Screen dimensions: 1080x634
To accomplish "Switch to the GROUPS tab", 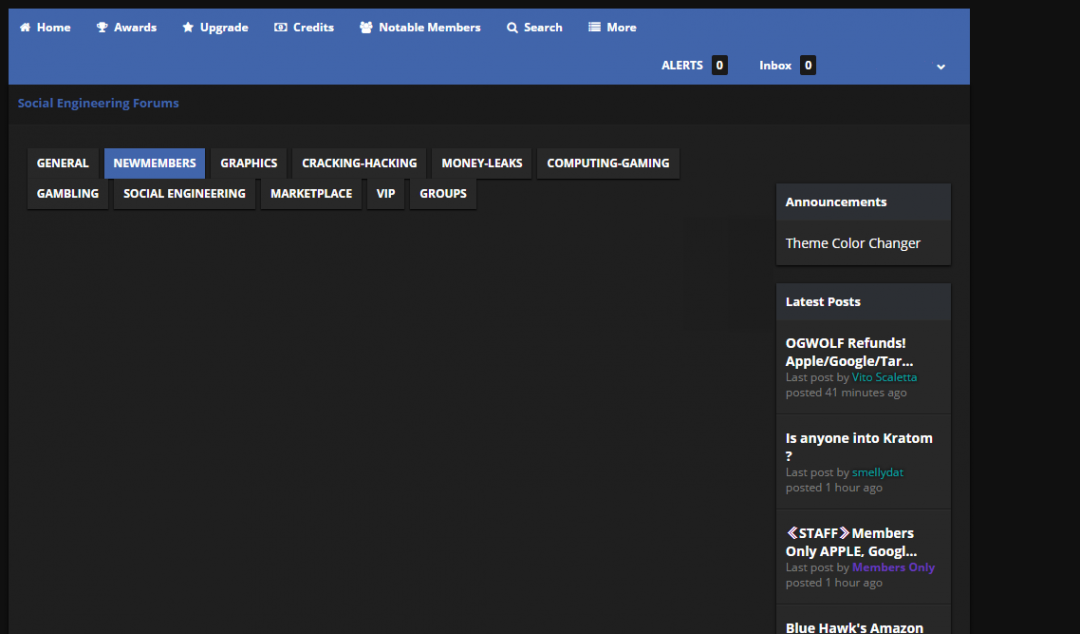I will 443,193.
